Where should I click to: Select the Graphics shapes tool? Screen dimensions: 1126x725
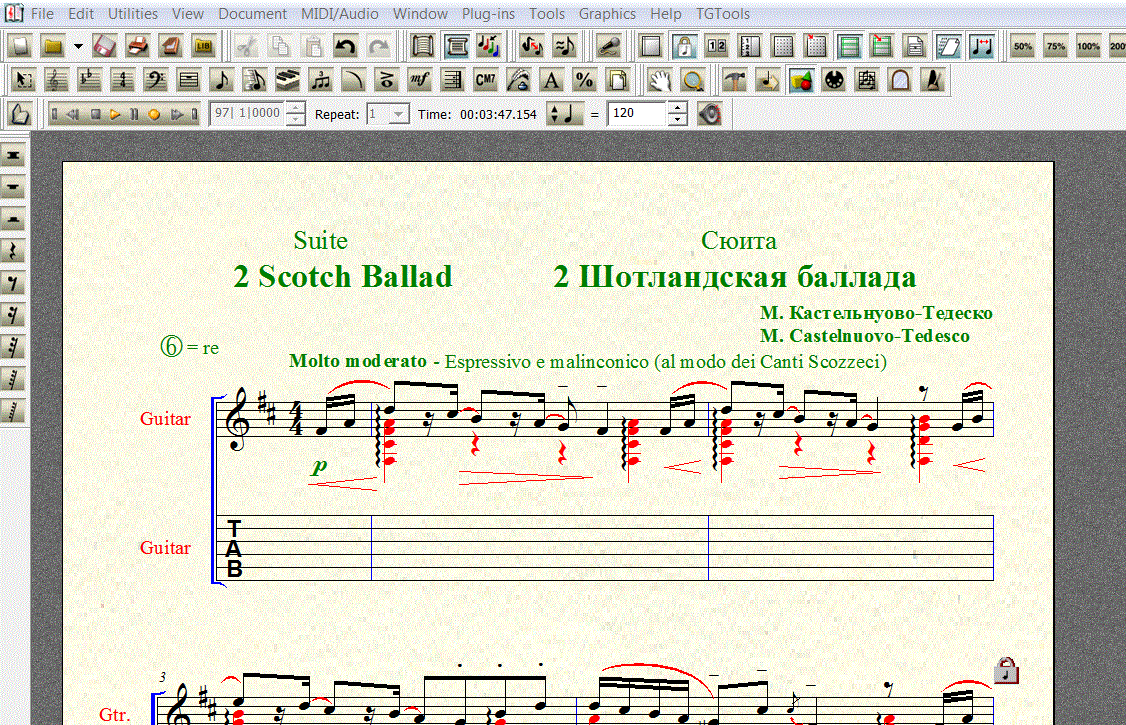point(801,80)
